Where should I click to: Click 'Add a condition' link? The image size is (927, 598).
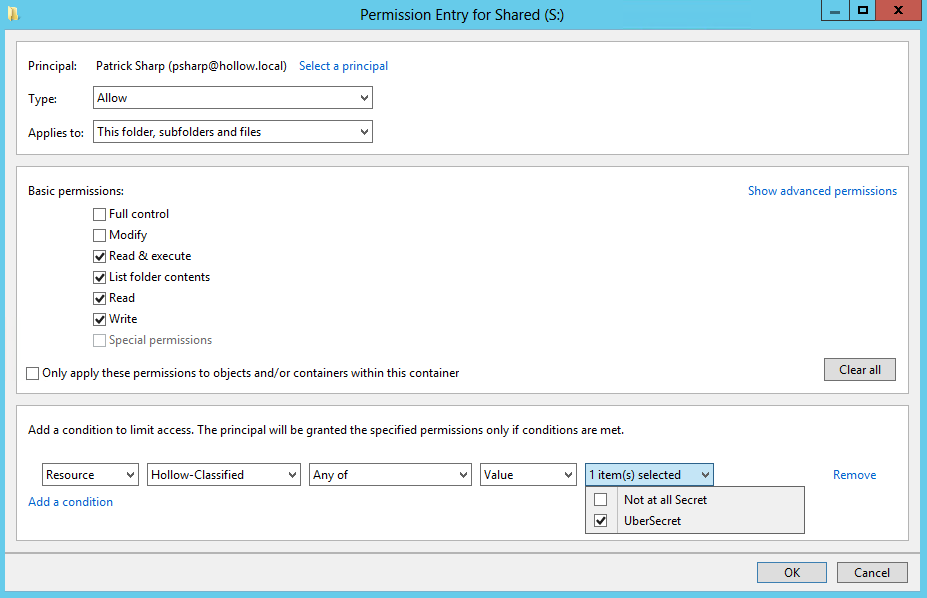(x=70, y=502)
